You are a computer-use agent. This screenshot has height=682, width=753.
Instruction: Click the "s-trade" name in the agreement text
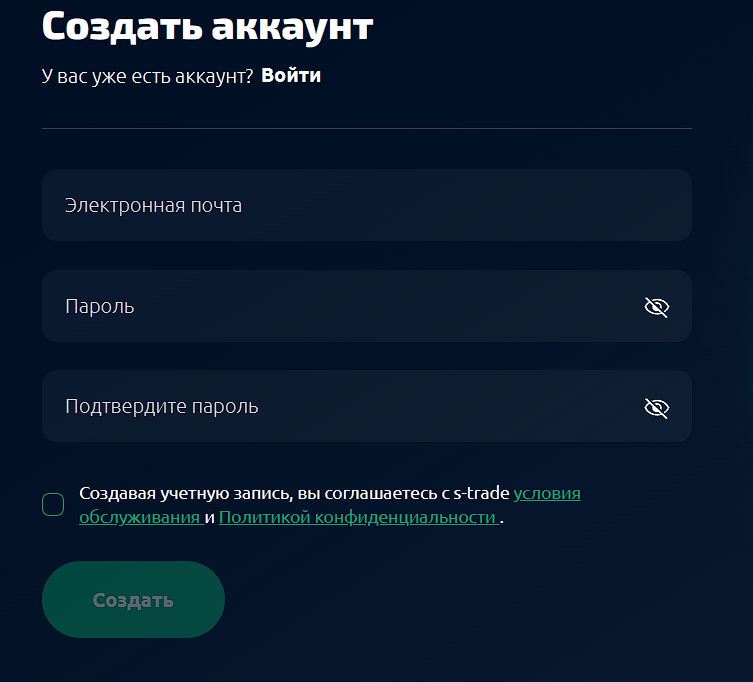[482, 493]
